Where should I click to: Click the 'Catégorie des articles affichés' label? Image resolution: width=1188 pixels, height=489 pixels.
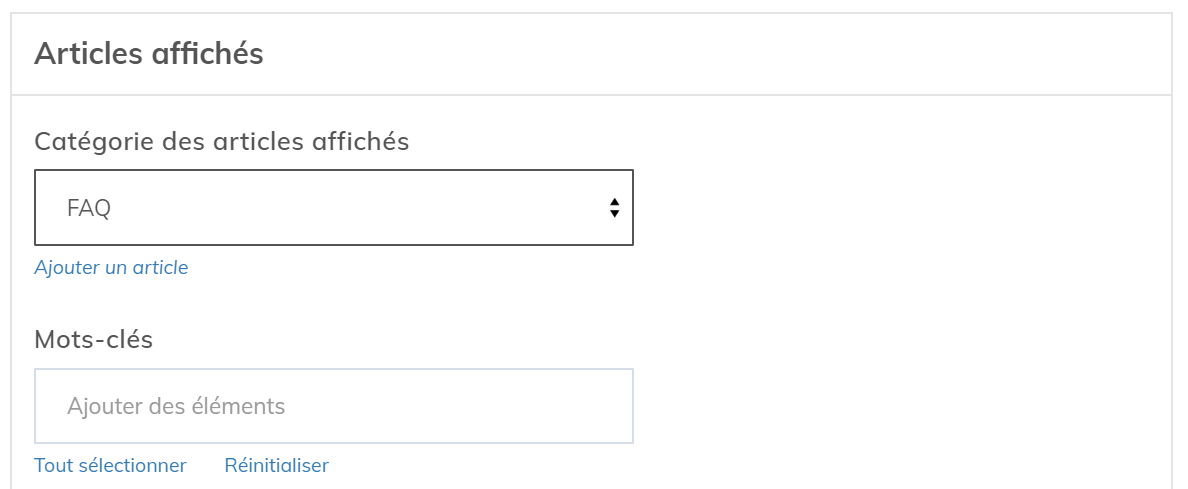pos(221,142)
